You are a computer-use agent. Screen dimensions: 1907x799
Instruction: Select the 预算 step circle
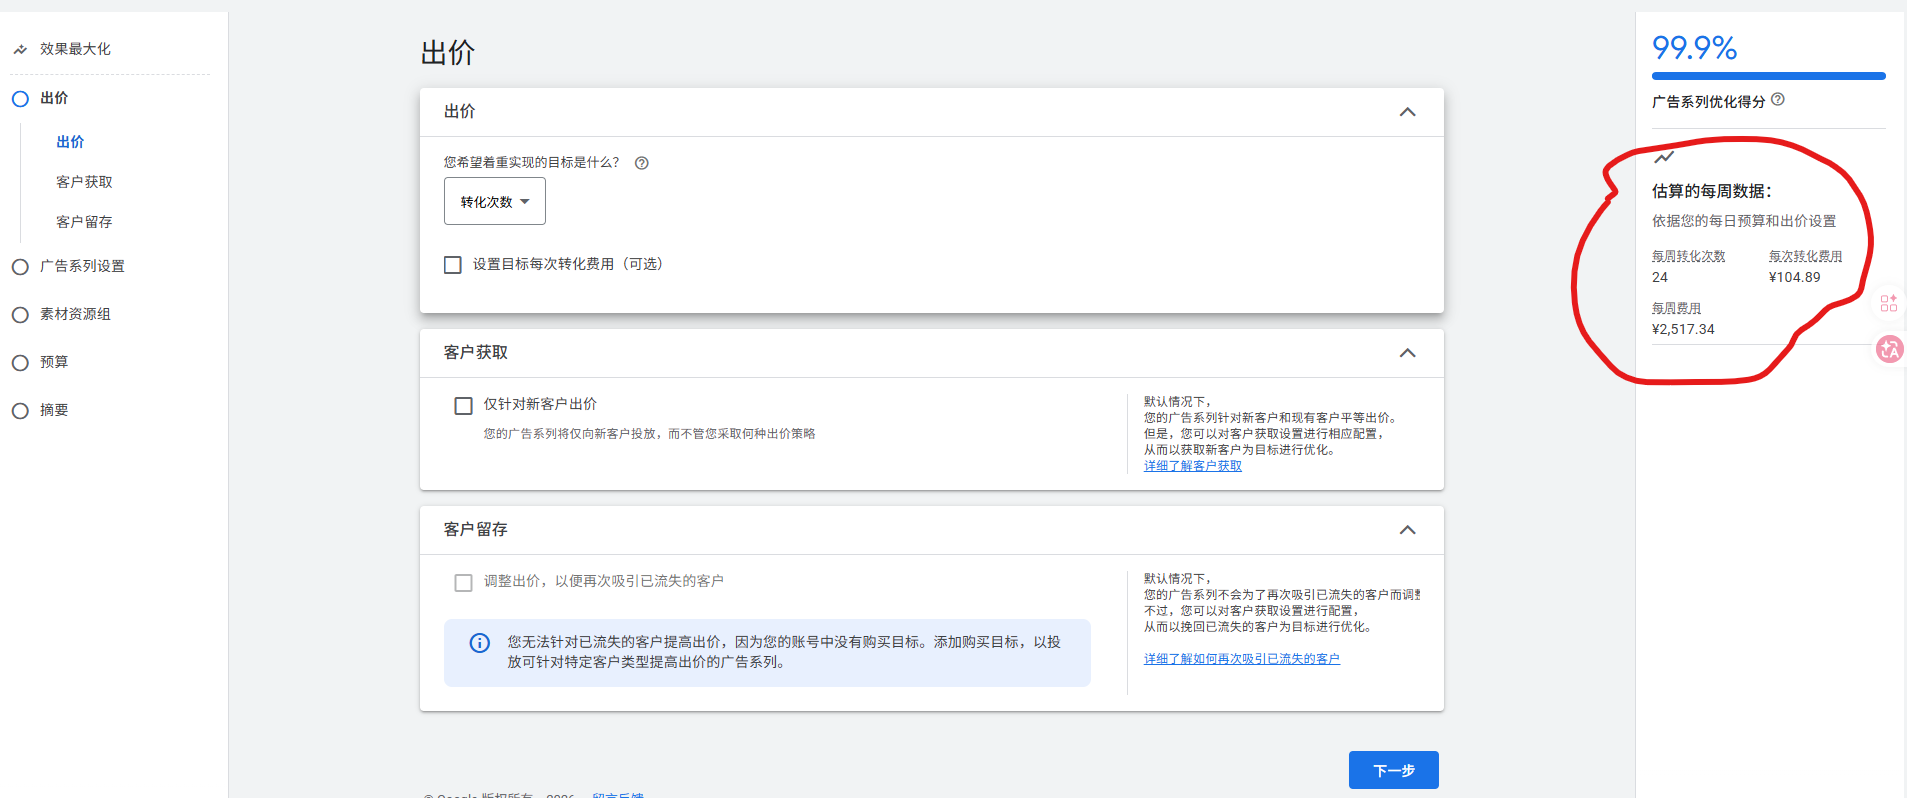20,363
